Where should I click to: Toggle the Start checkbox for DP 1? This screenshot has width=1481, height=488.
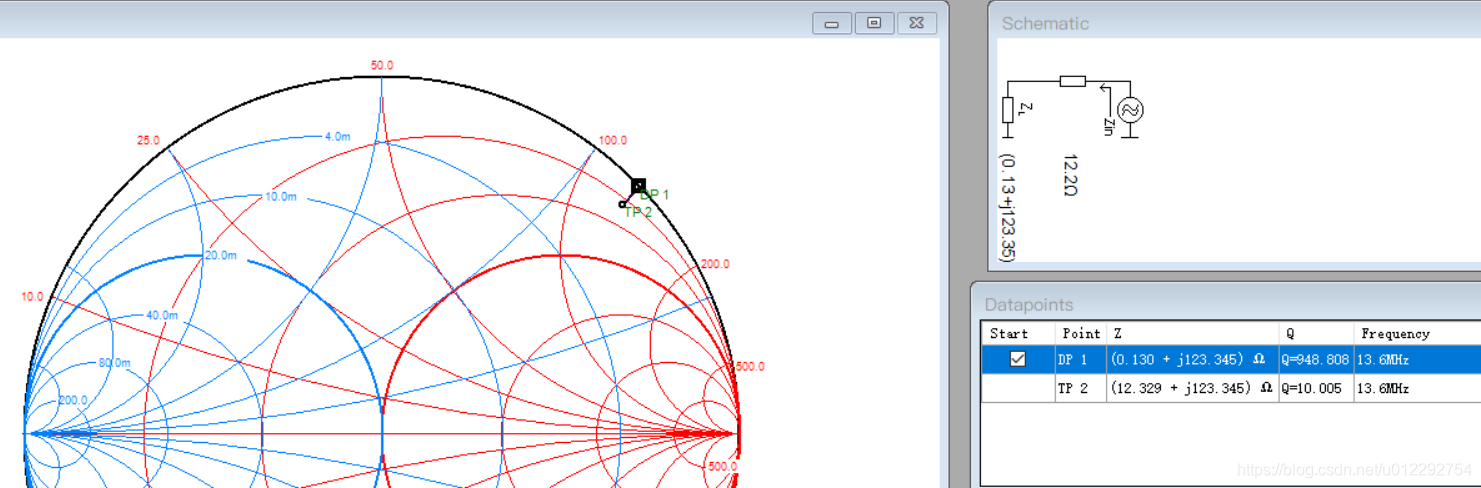1017,360
